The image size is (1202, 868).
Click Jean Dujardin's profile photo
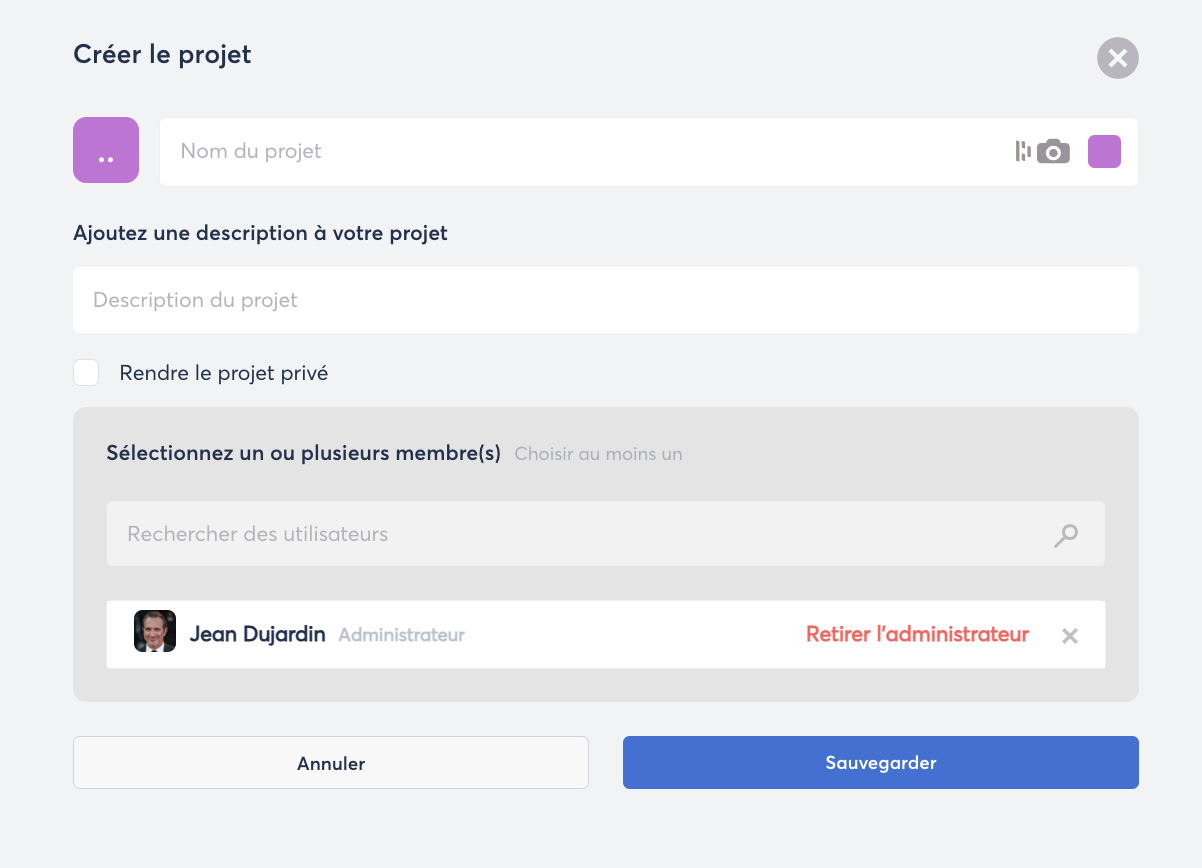[x=155, y=632]
